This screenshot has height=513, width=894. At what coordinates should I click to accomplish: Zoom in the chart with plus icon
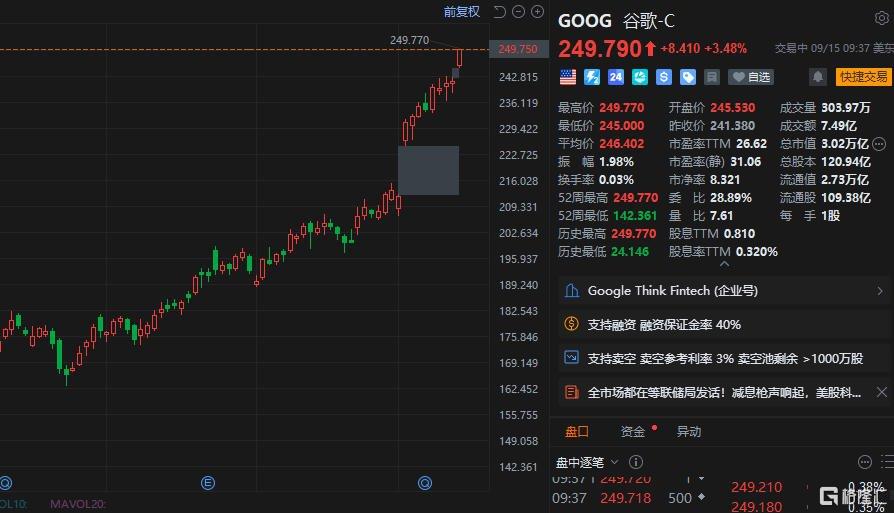coord(537,11)
